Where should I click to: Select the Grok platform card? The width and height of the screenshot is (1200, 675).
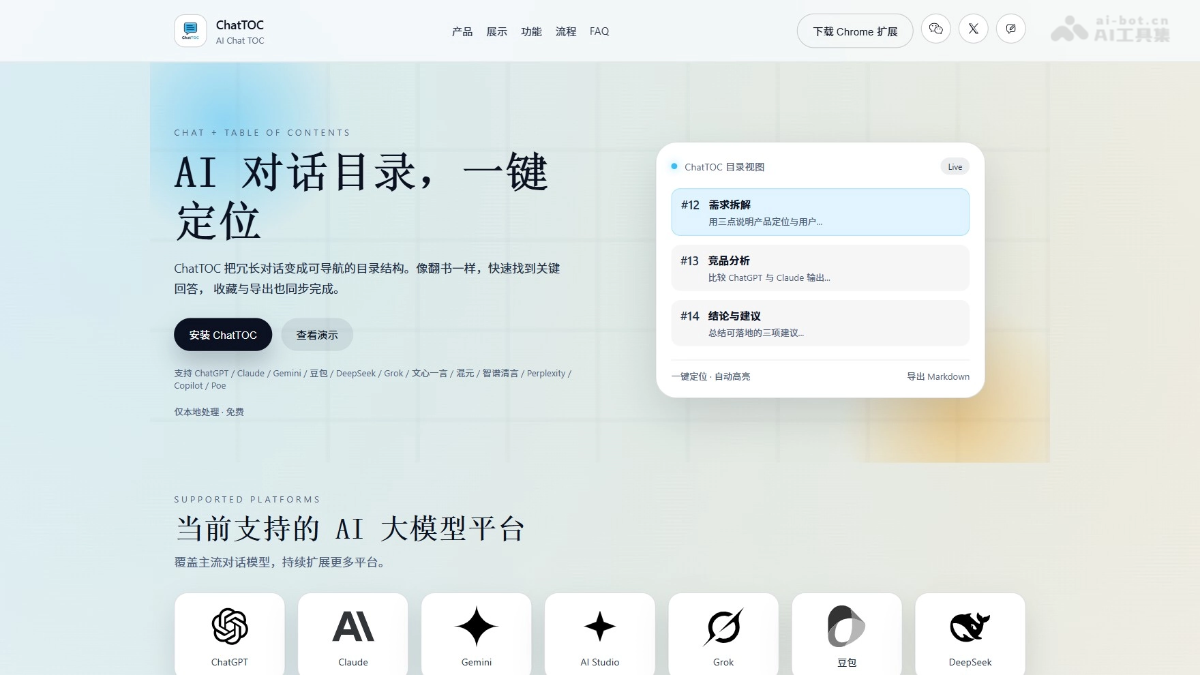[723, 634]
